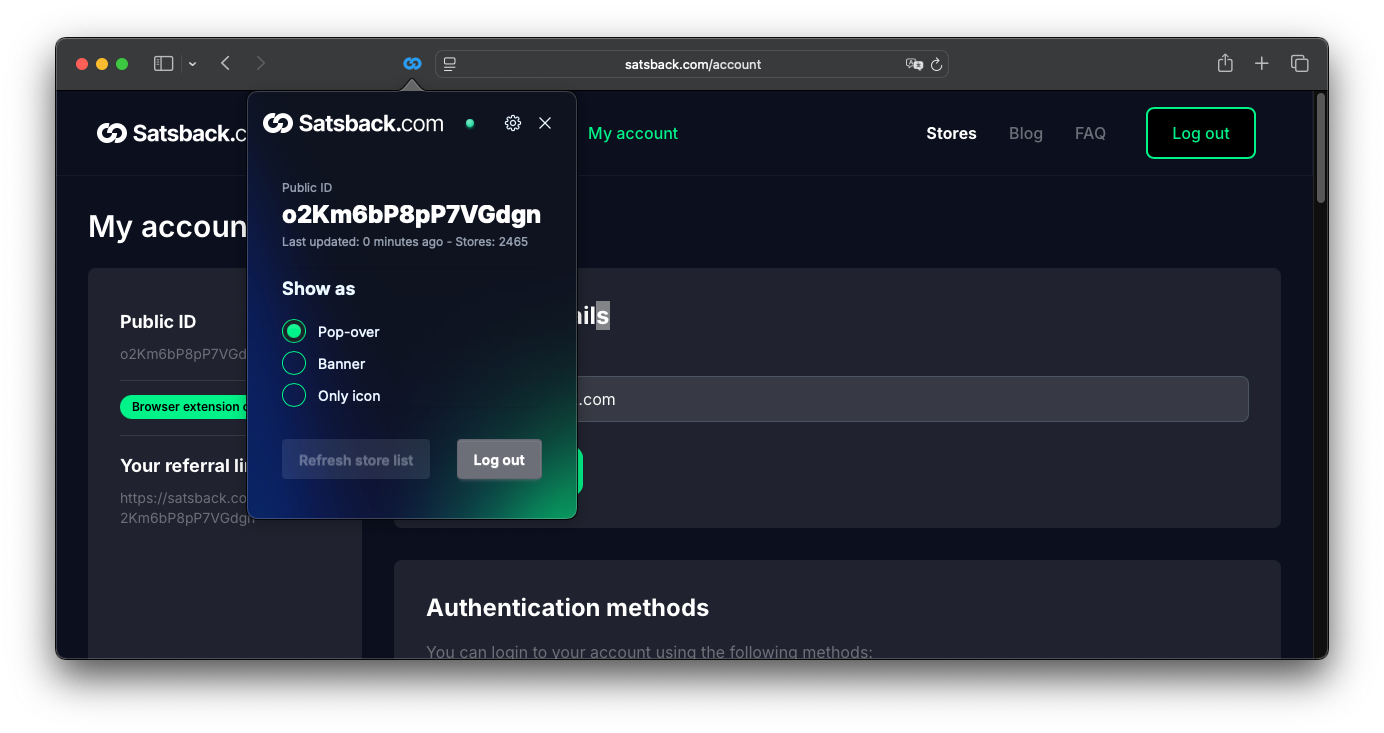Go forward to the next page
1384x733 pixels.
click(261, 64)
